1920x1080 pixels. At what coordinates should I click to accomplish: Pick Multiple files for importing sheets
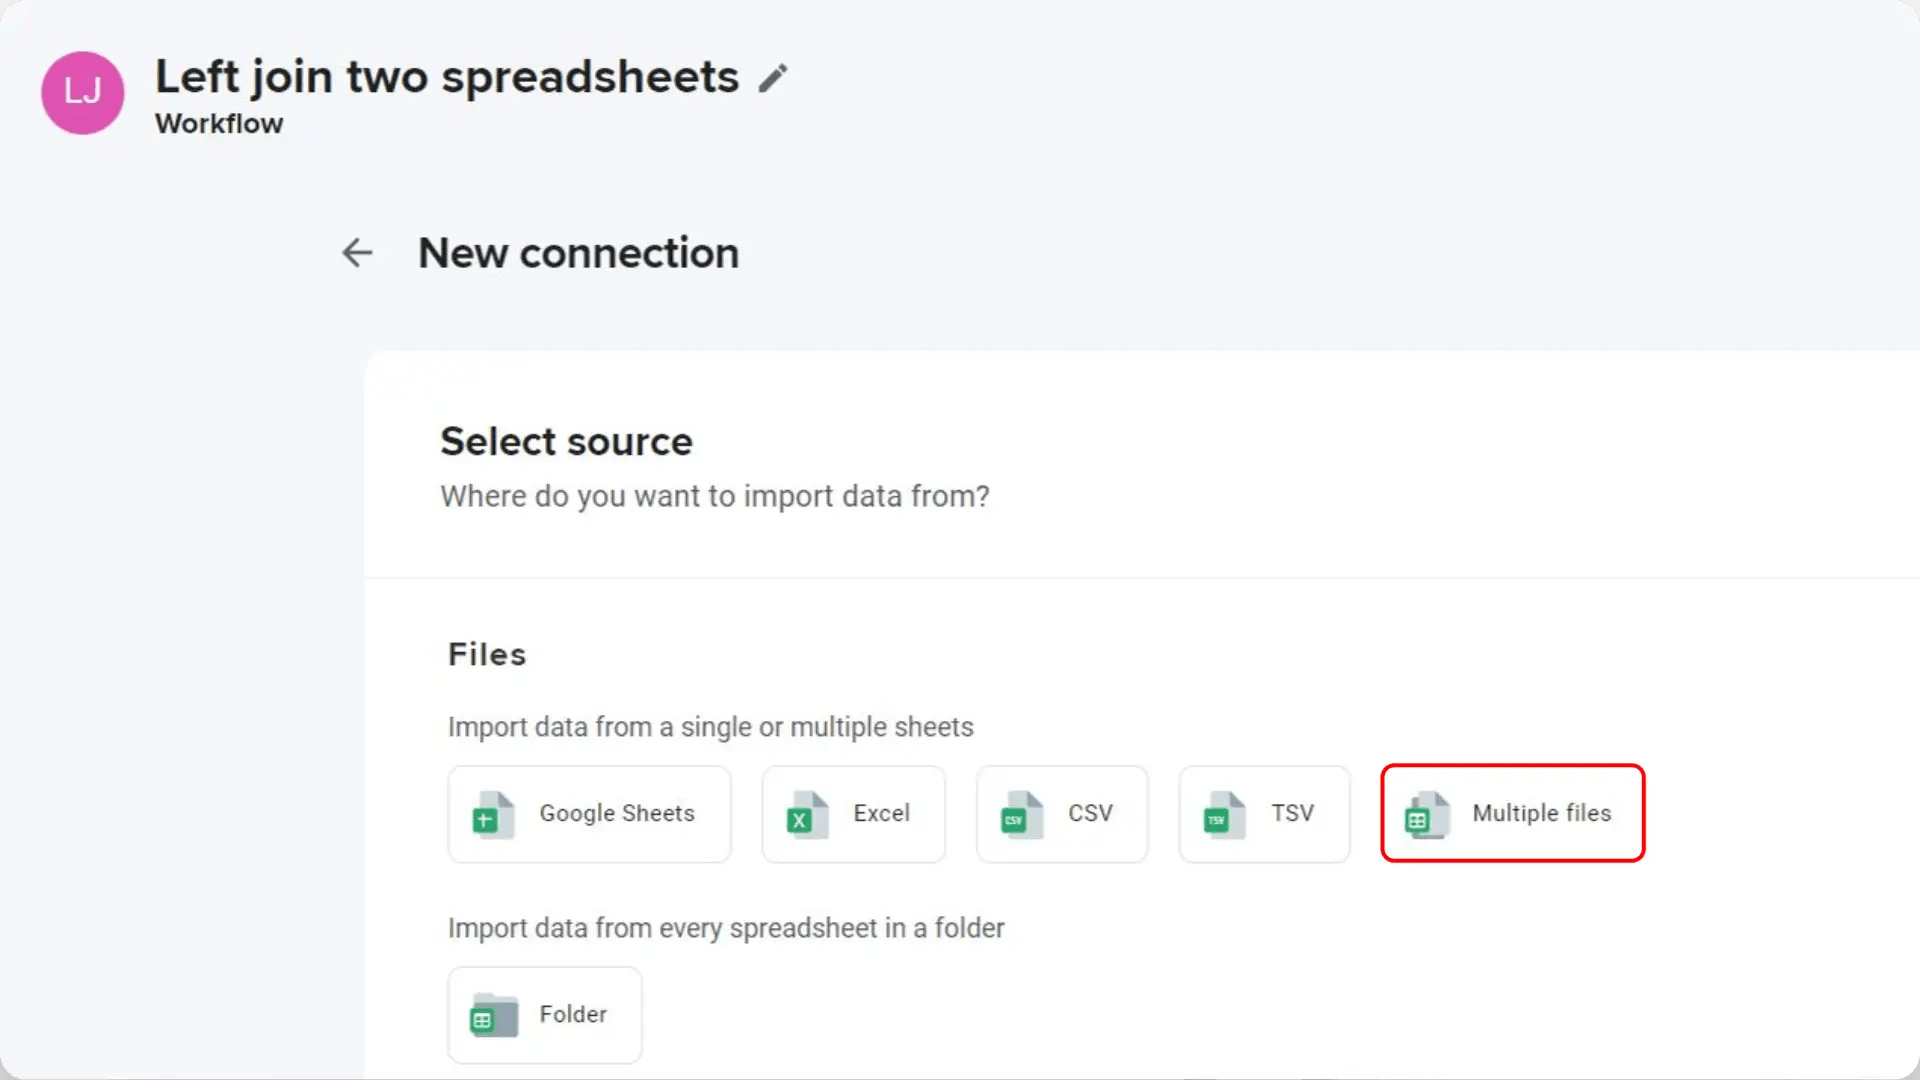(x=1512, y=814)
